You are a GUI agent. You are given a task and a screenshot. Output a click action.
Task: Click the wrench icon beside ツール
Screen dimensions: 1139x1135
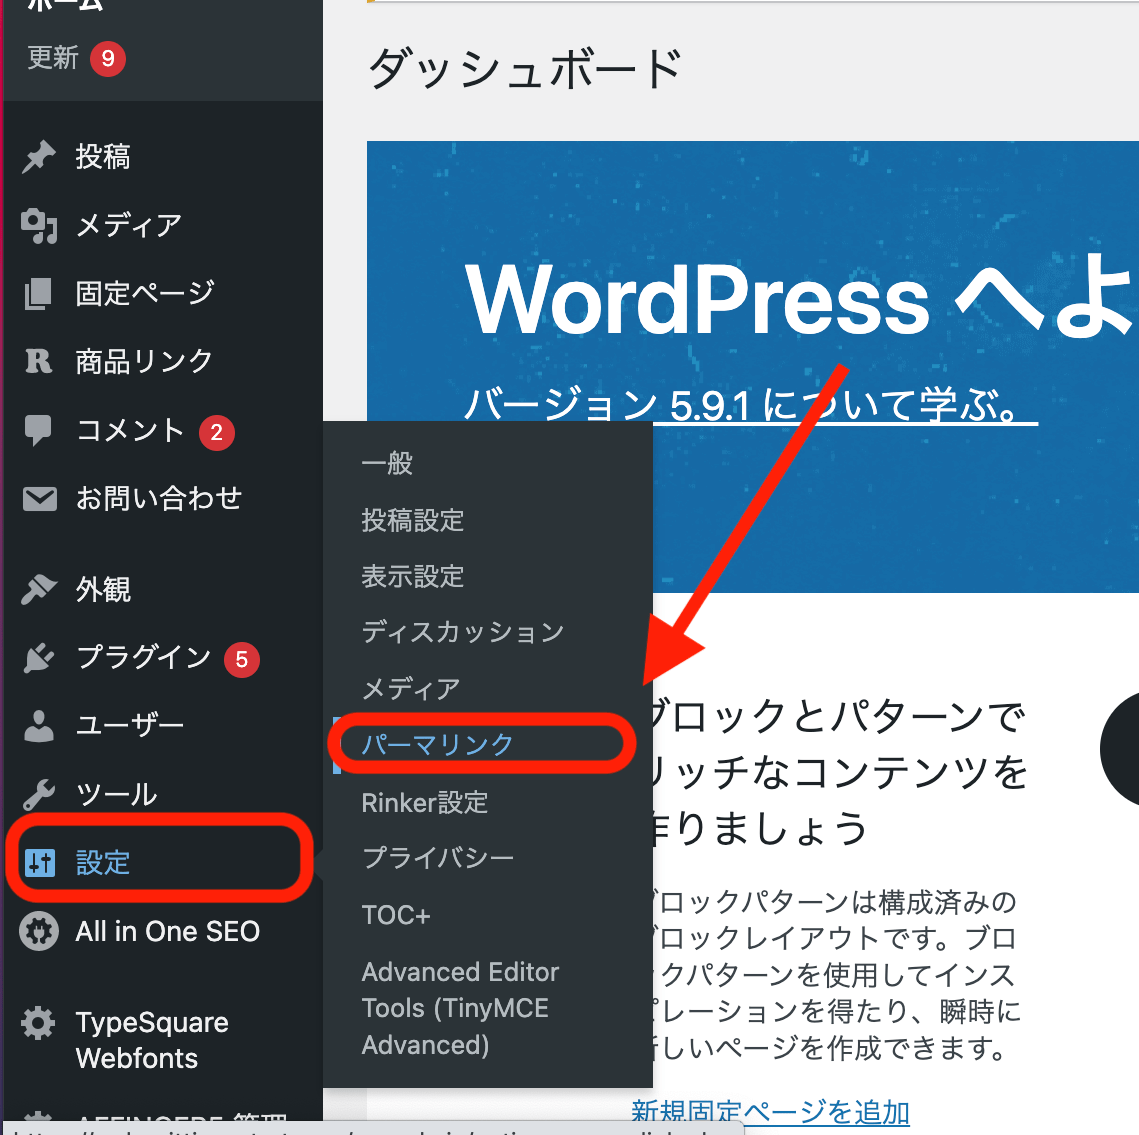click(38, 794)
